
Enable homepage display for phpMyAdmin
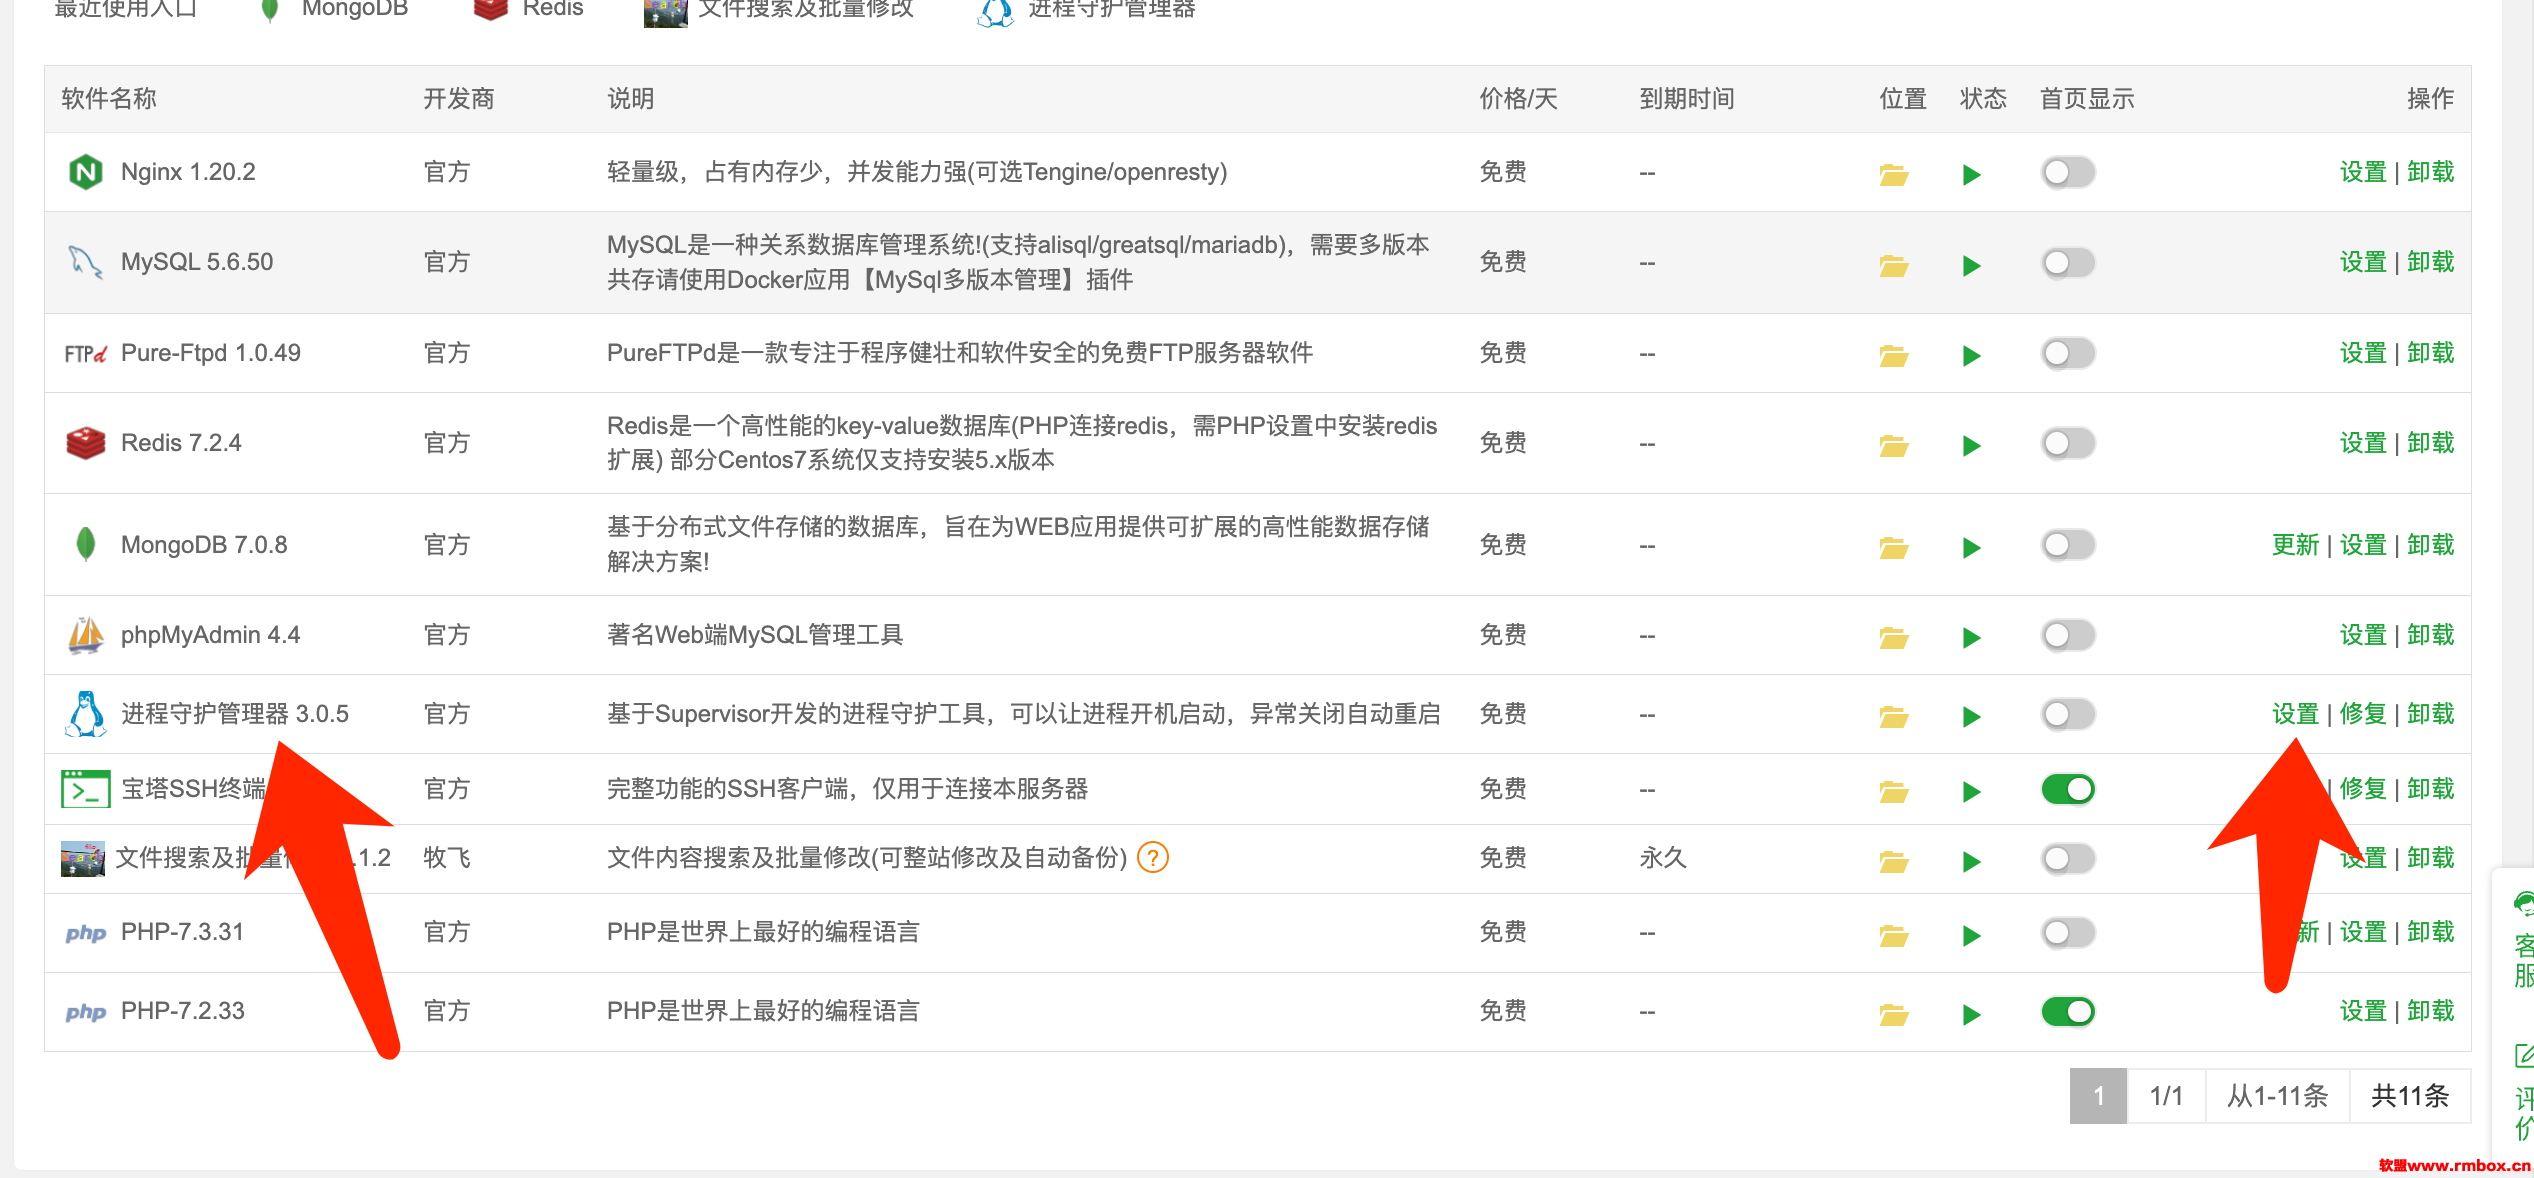[2068, 635]
